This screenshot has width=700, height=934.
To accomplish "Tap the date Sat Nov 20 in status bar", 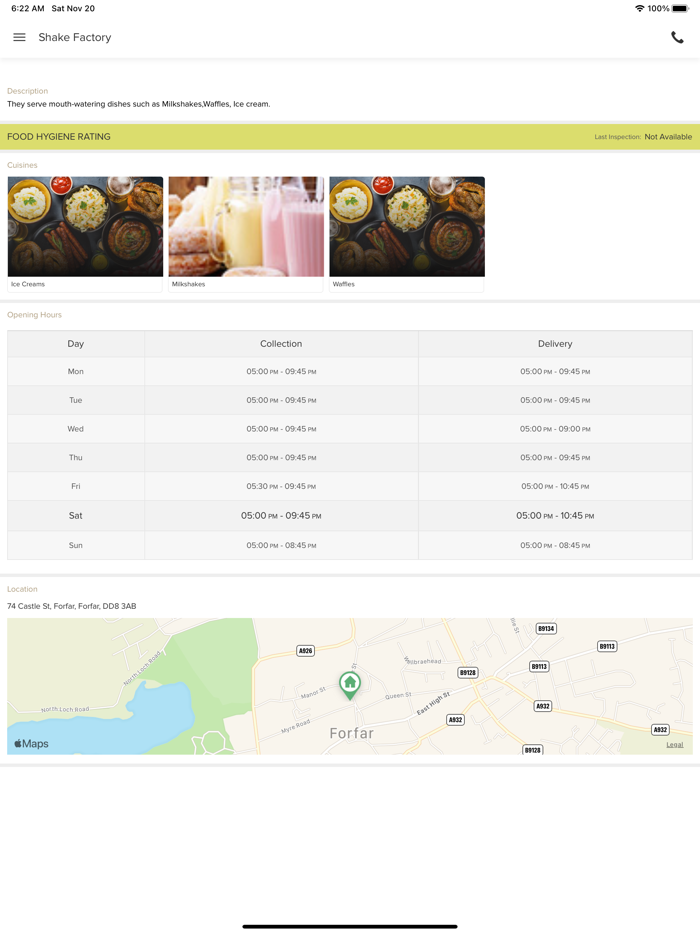I will (73, 8).
